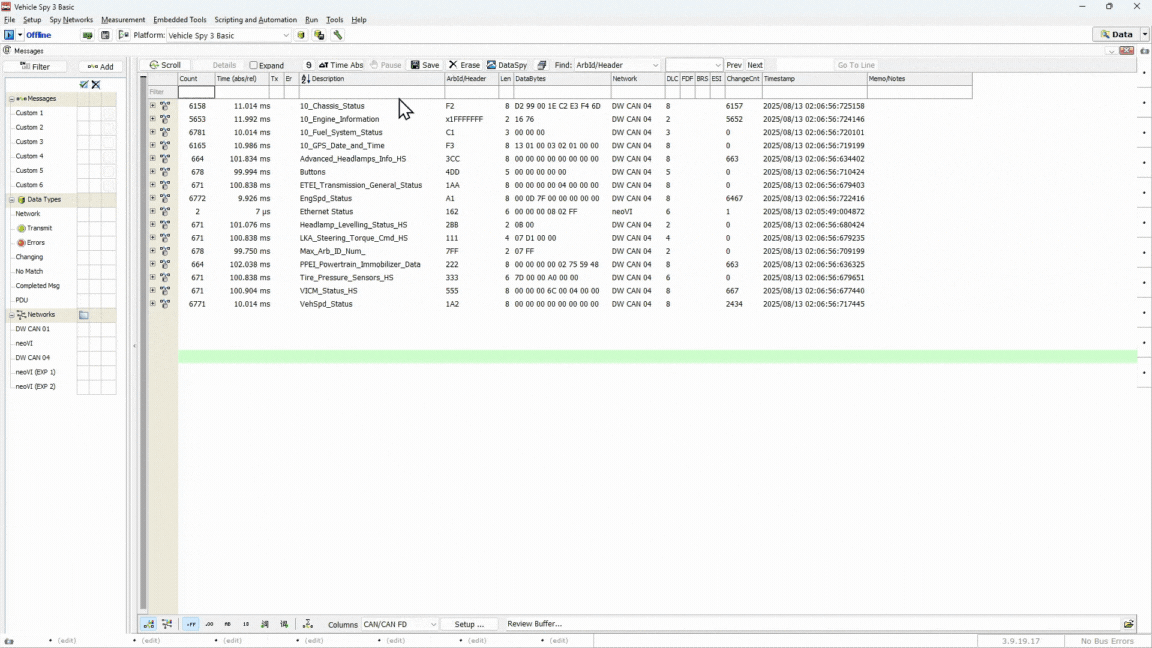The width and height of the screenshot is (1152, 648).
Task: Switch to hexadecimal display format icon
Action: coord(191,624)
